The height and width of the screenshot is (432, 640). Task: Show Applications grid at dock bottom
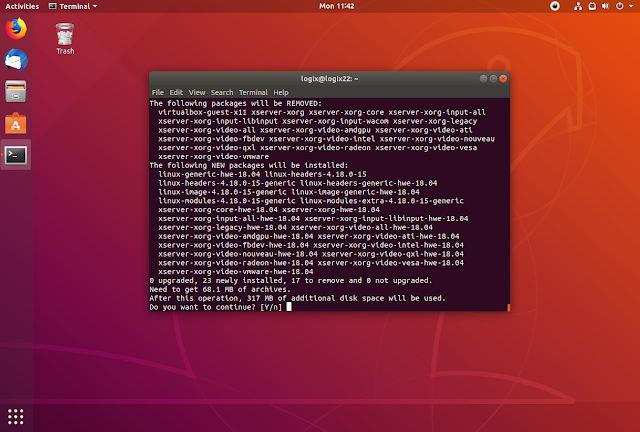coord(17,415)
